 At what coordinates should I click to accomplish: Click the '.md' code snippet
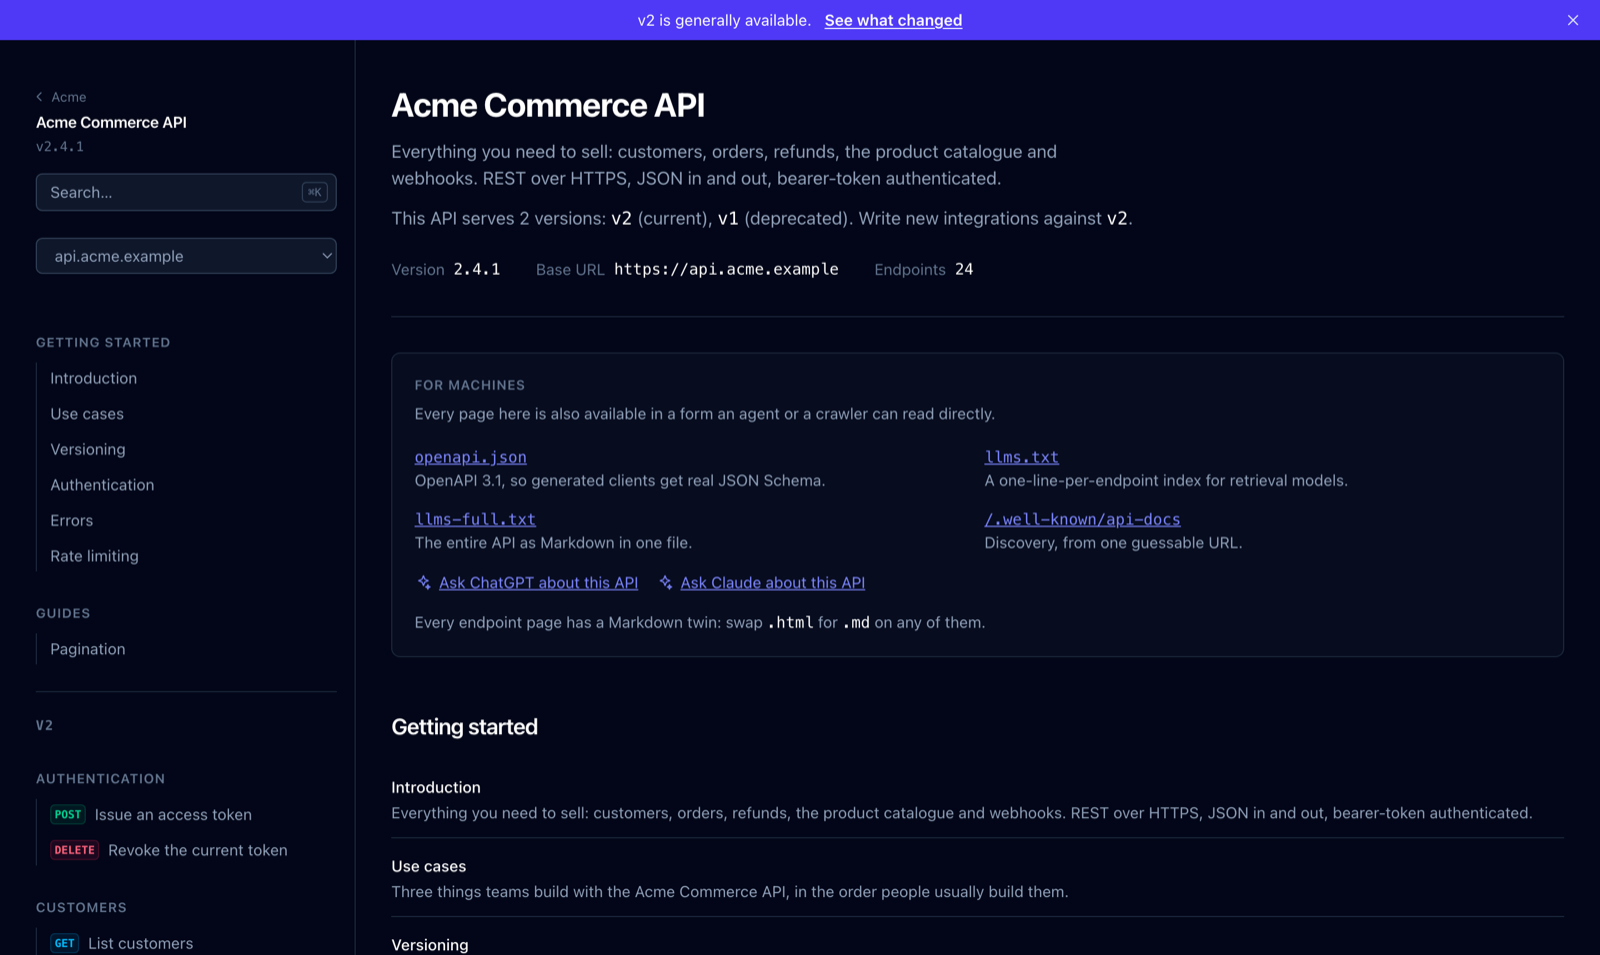[856, 622]
